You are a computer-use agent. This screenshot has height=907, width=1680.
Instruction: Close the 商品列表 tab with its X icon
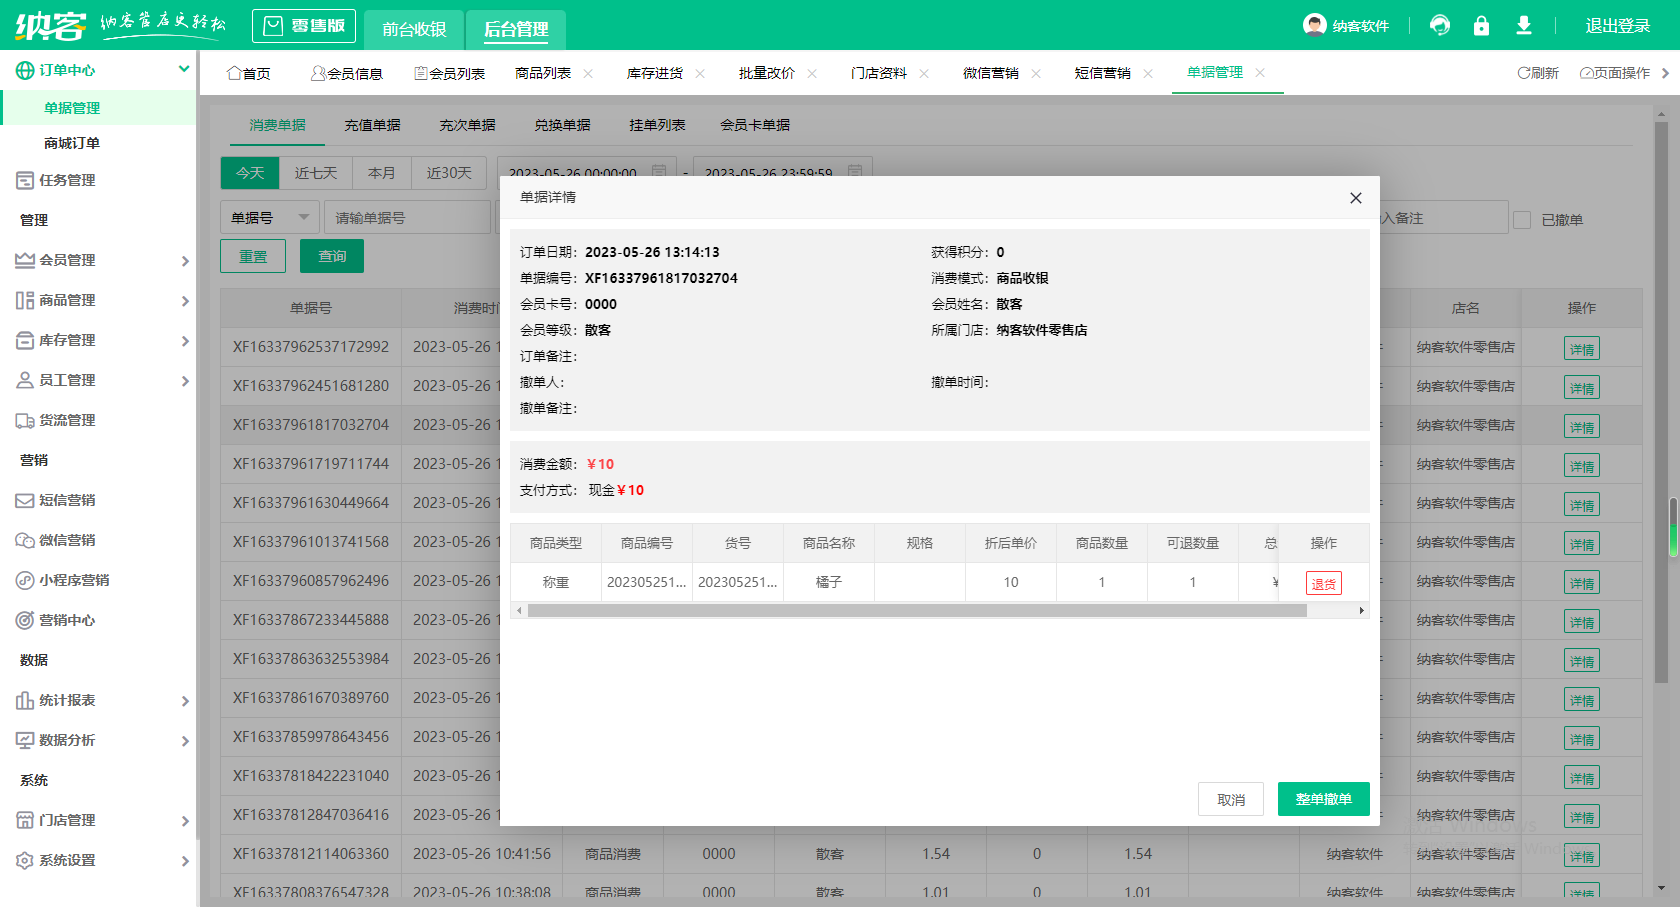[588, 73]
